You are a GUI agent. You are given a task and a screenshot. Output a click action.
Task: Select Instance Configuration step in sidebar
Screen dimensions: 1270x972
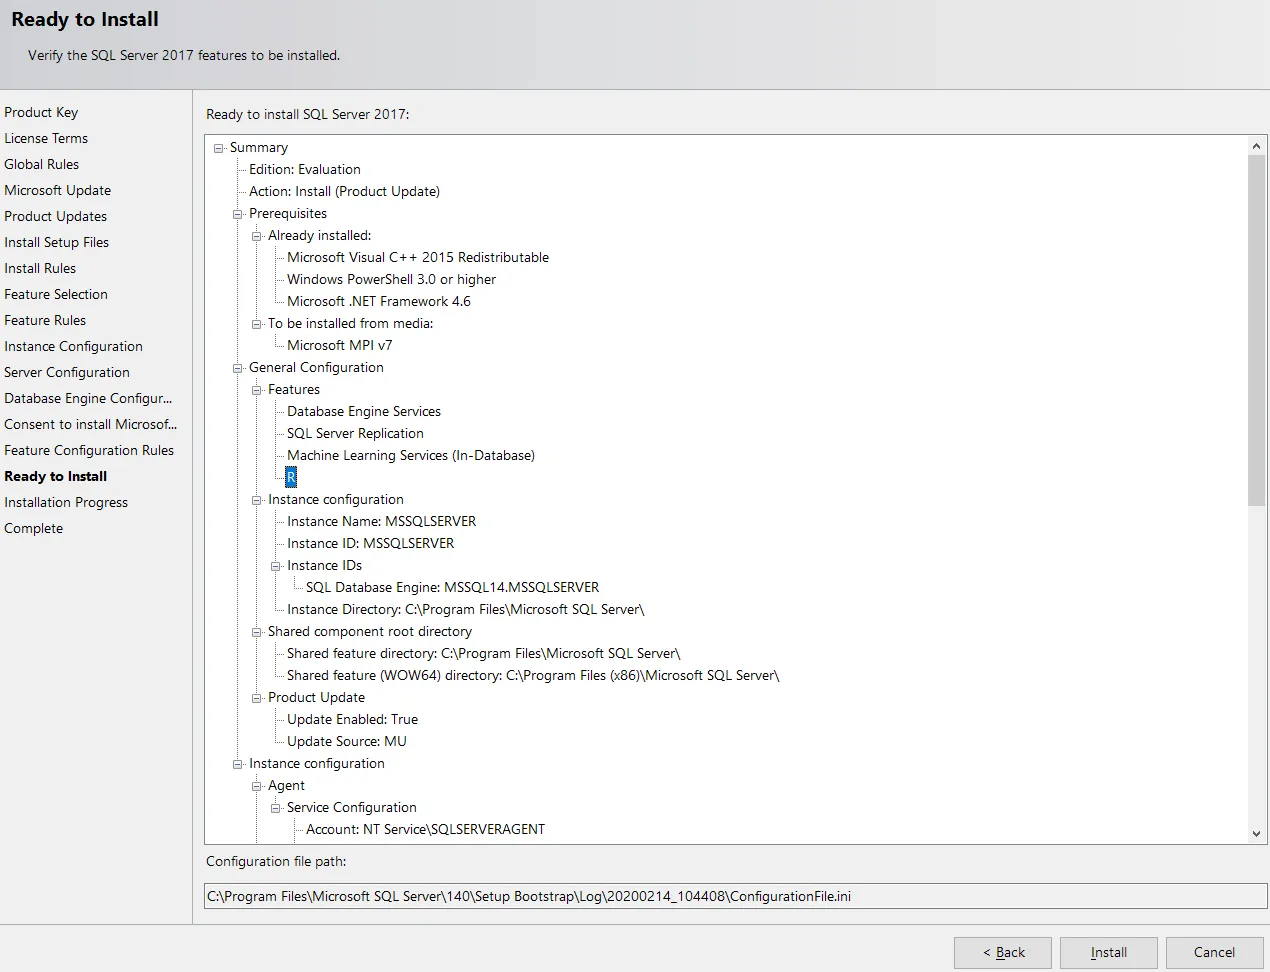(73, 346)
